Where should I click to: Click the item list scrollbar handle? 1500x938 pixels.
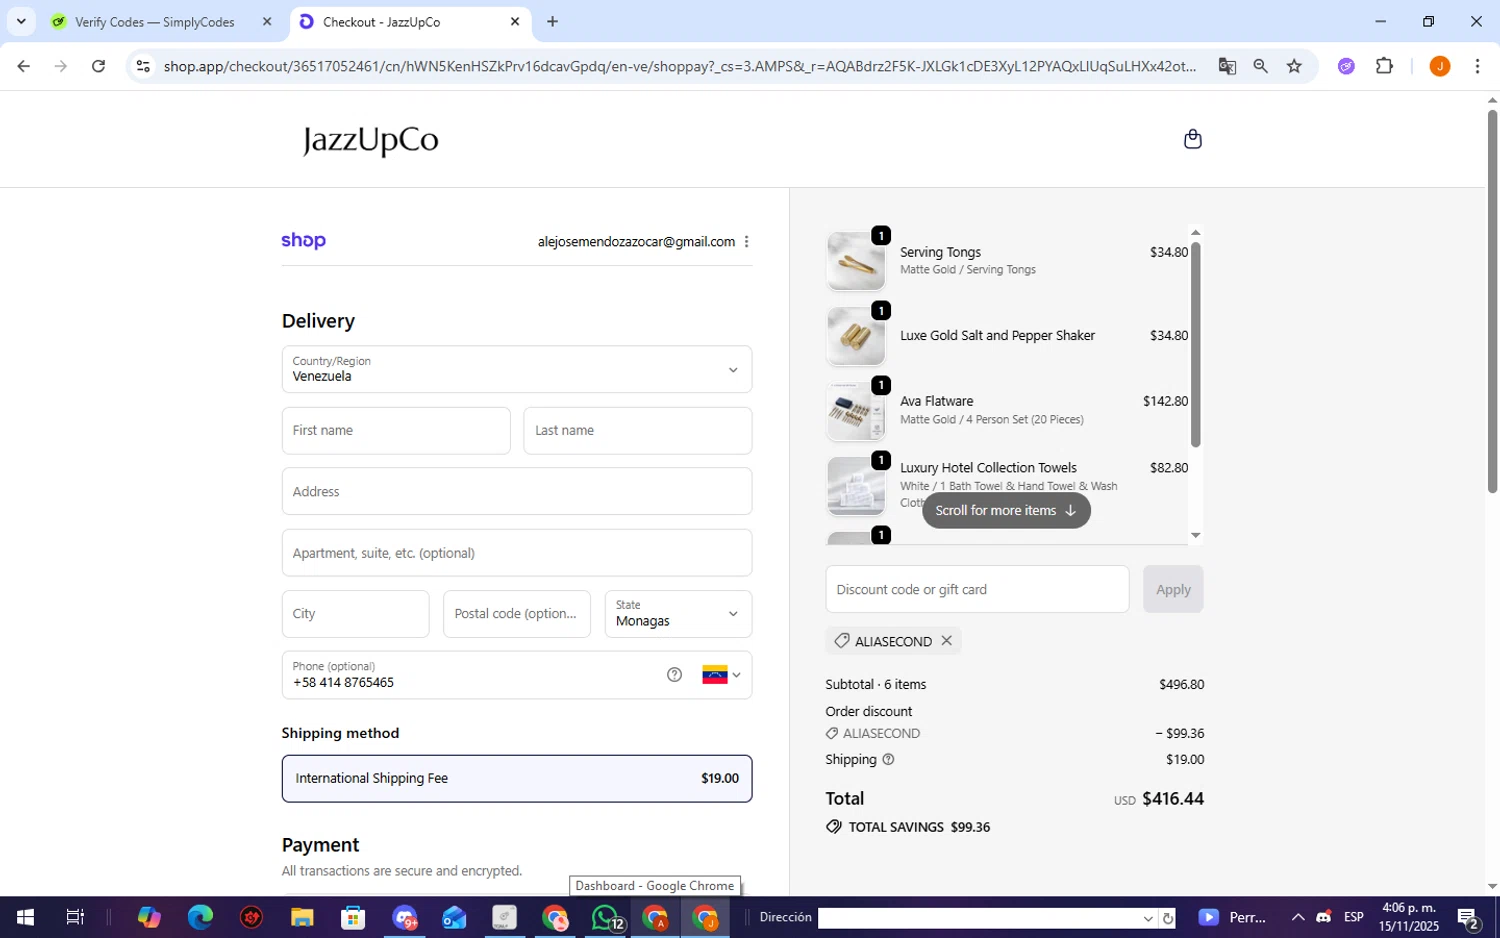(x=1195, y=344)
